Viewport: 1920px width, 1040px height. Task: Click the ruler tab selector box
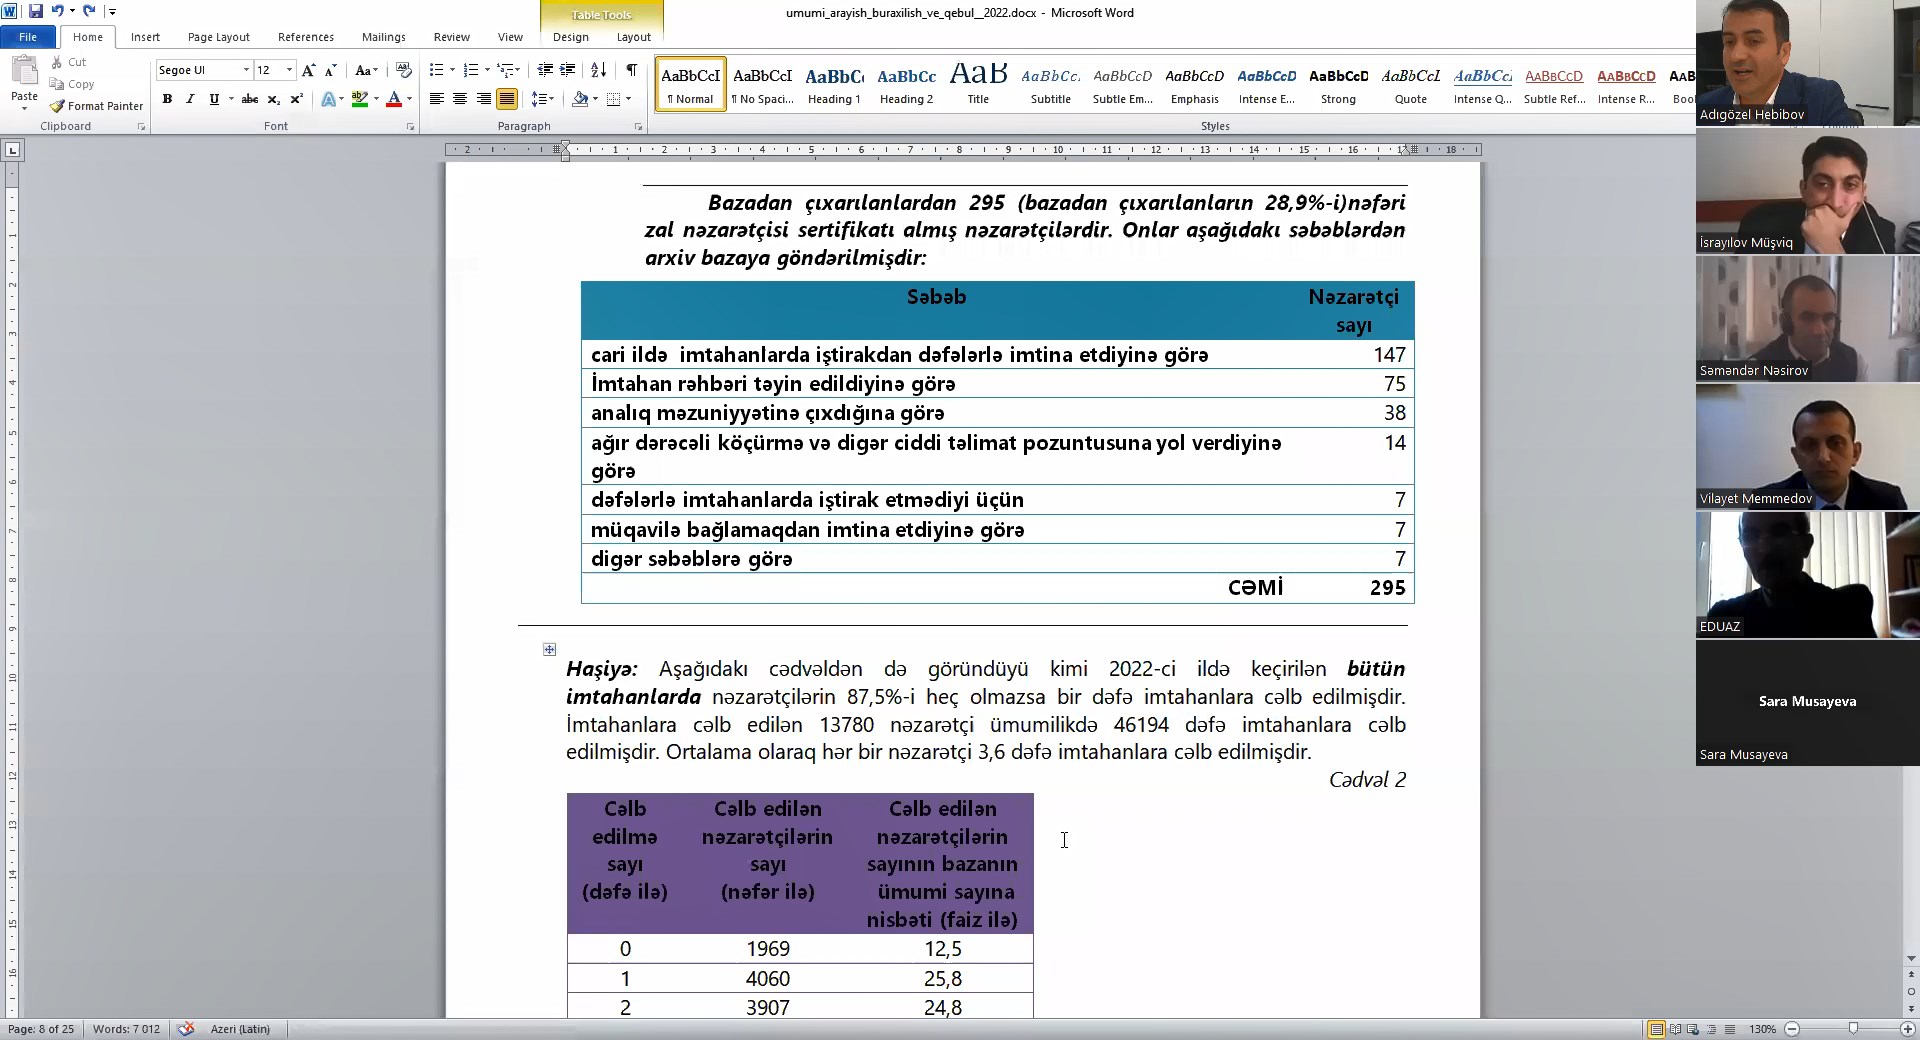tap(12, 151)
